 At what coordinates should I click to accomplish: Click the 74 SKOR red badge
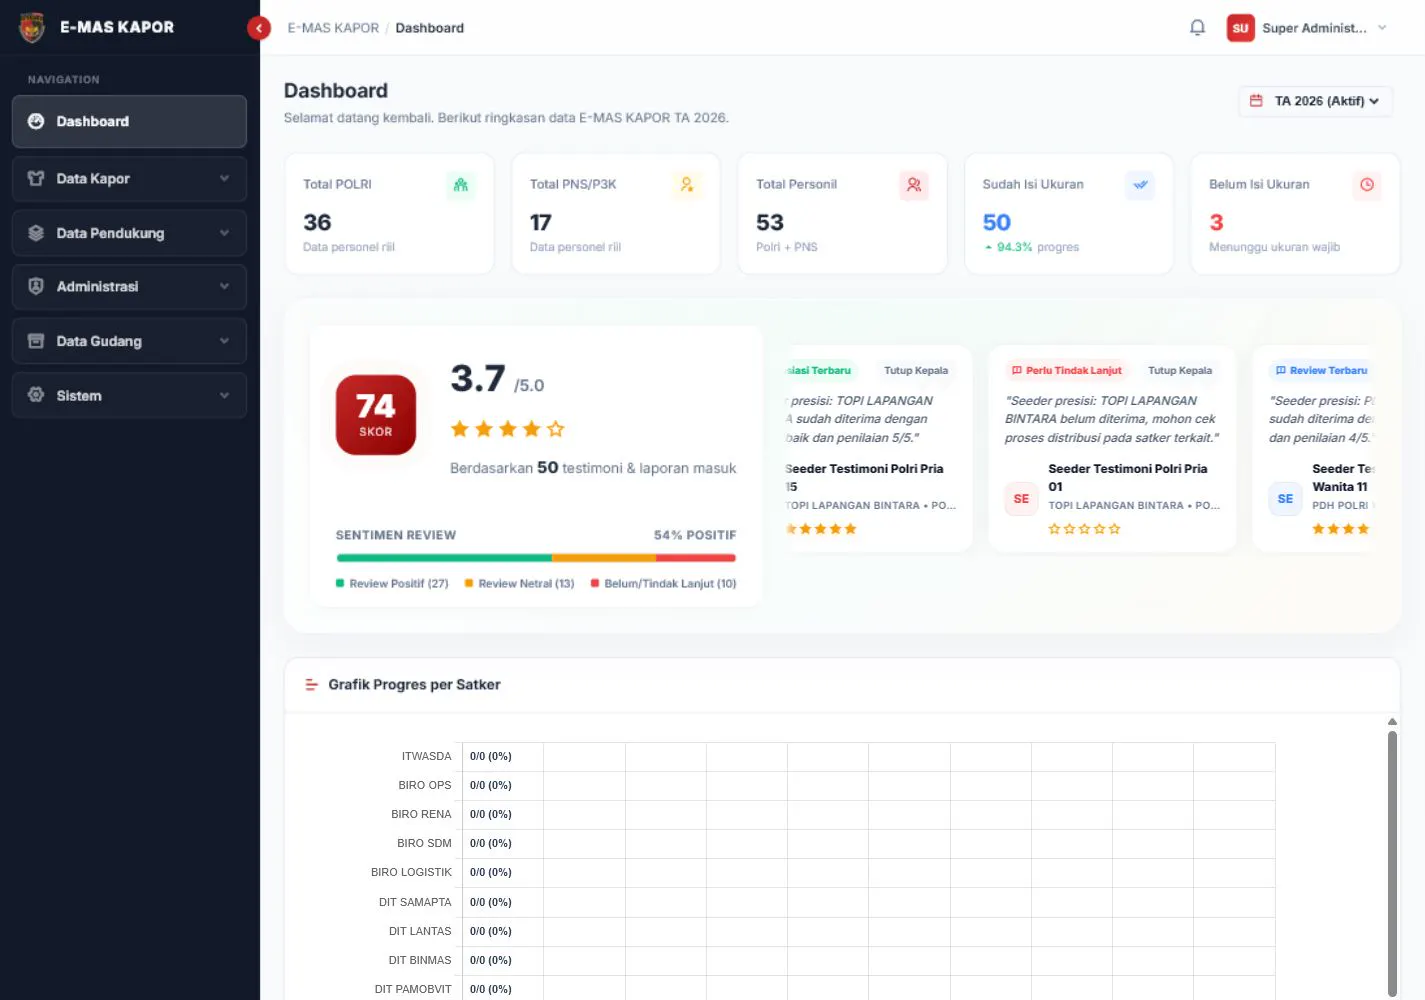pos(376,415)
